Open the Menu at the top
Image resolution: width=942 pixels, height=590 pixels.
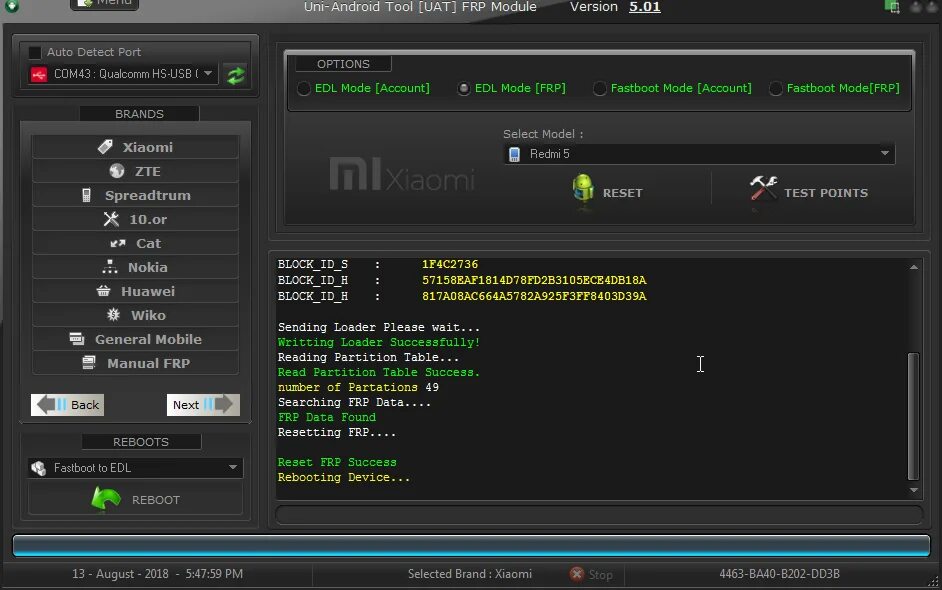tap(105, 4)
